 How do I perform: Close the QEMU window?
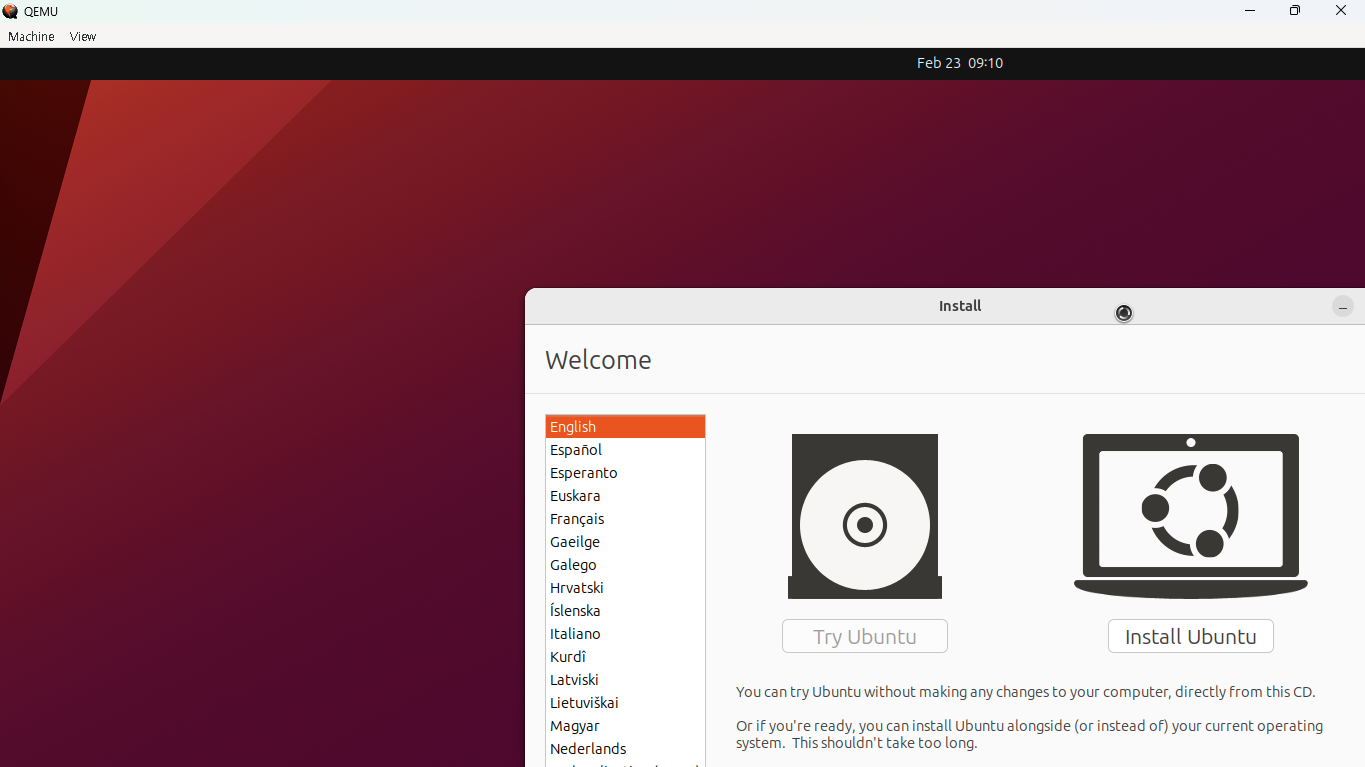tap(1341, 11)
